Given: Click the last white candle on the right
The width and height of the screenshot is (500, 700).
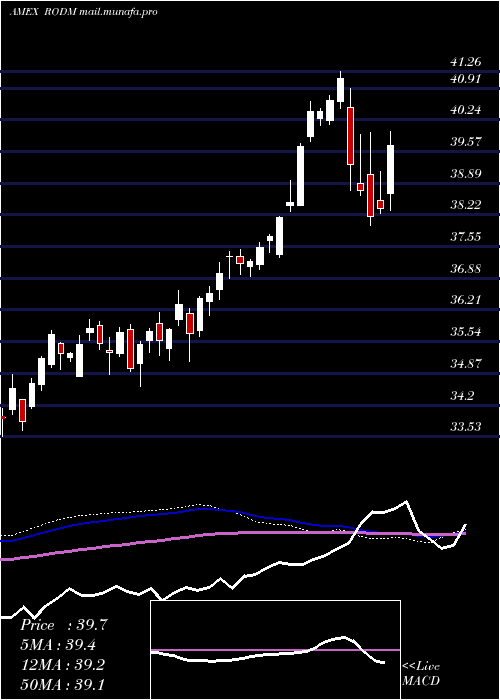Looking at the screenshot, I should point(391,170).
